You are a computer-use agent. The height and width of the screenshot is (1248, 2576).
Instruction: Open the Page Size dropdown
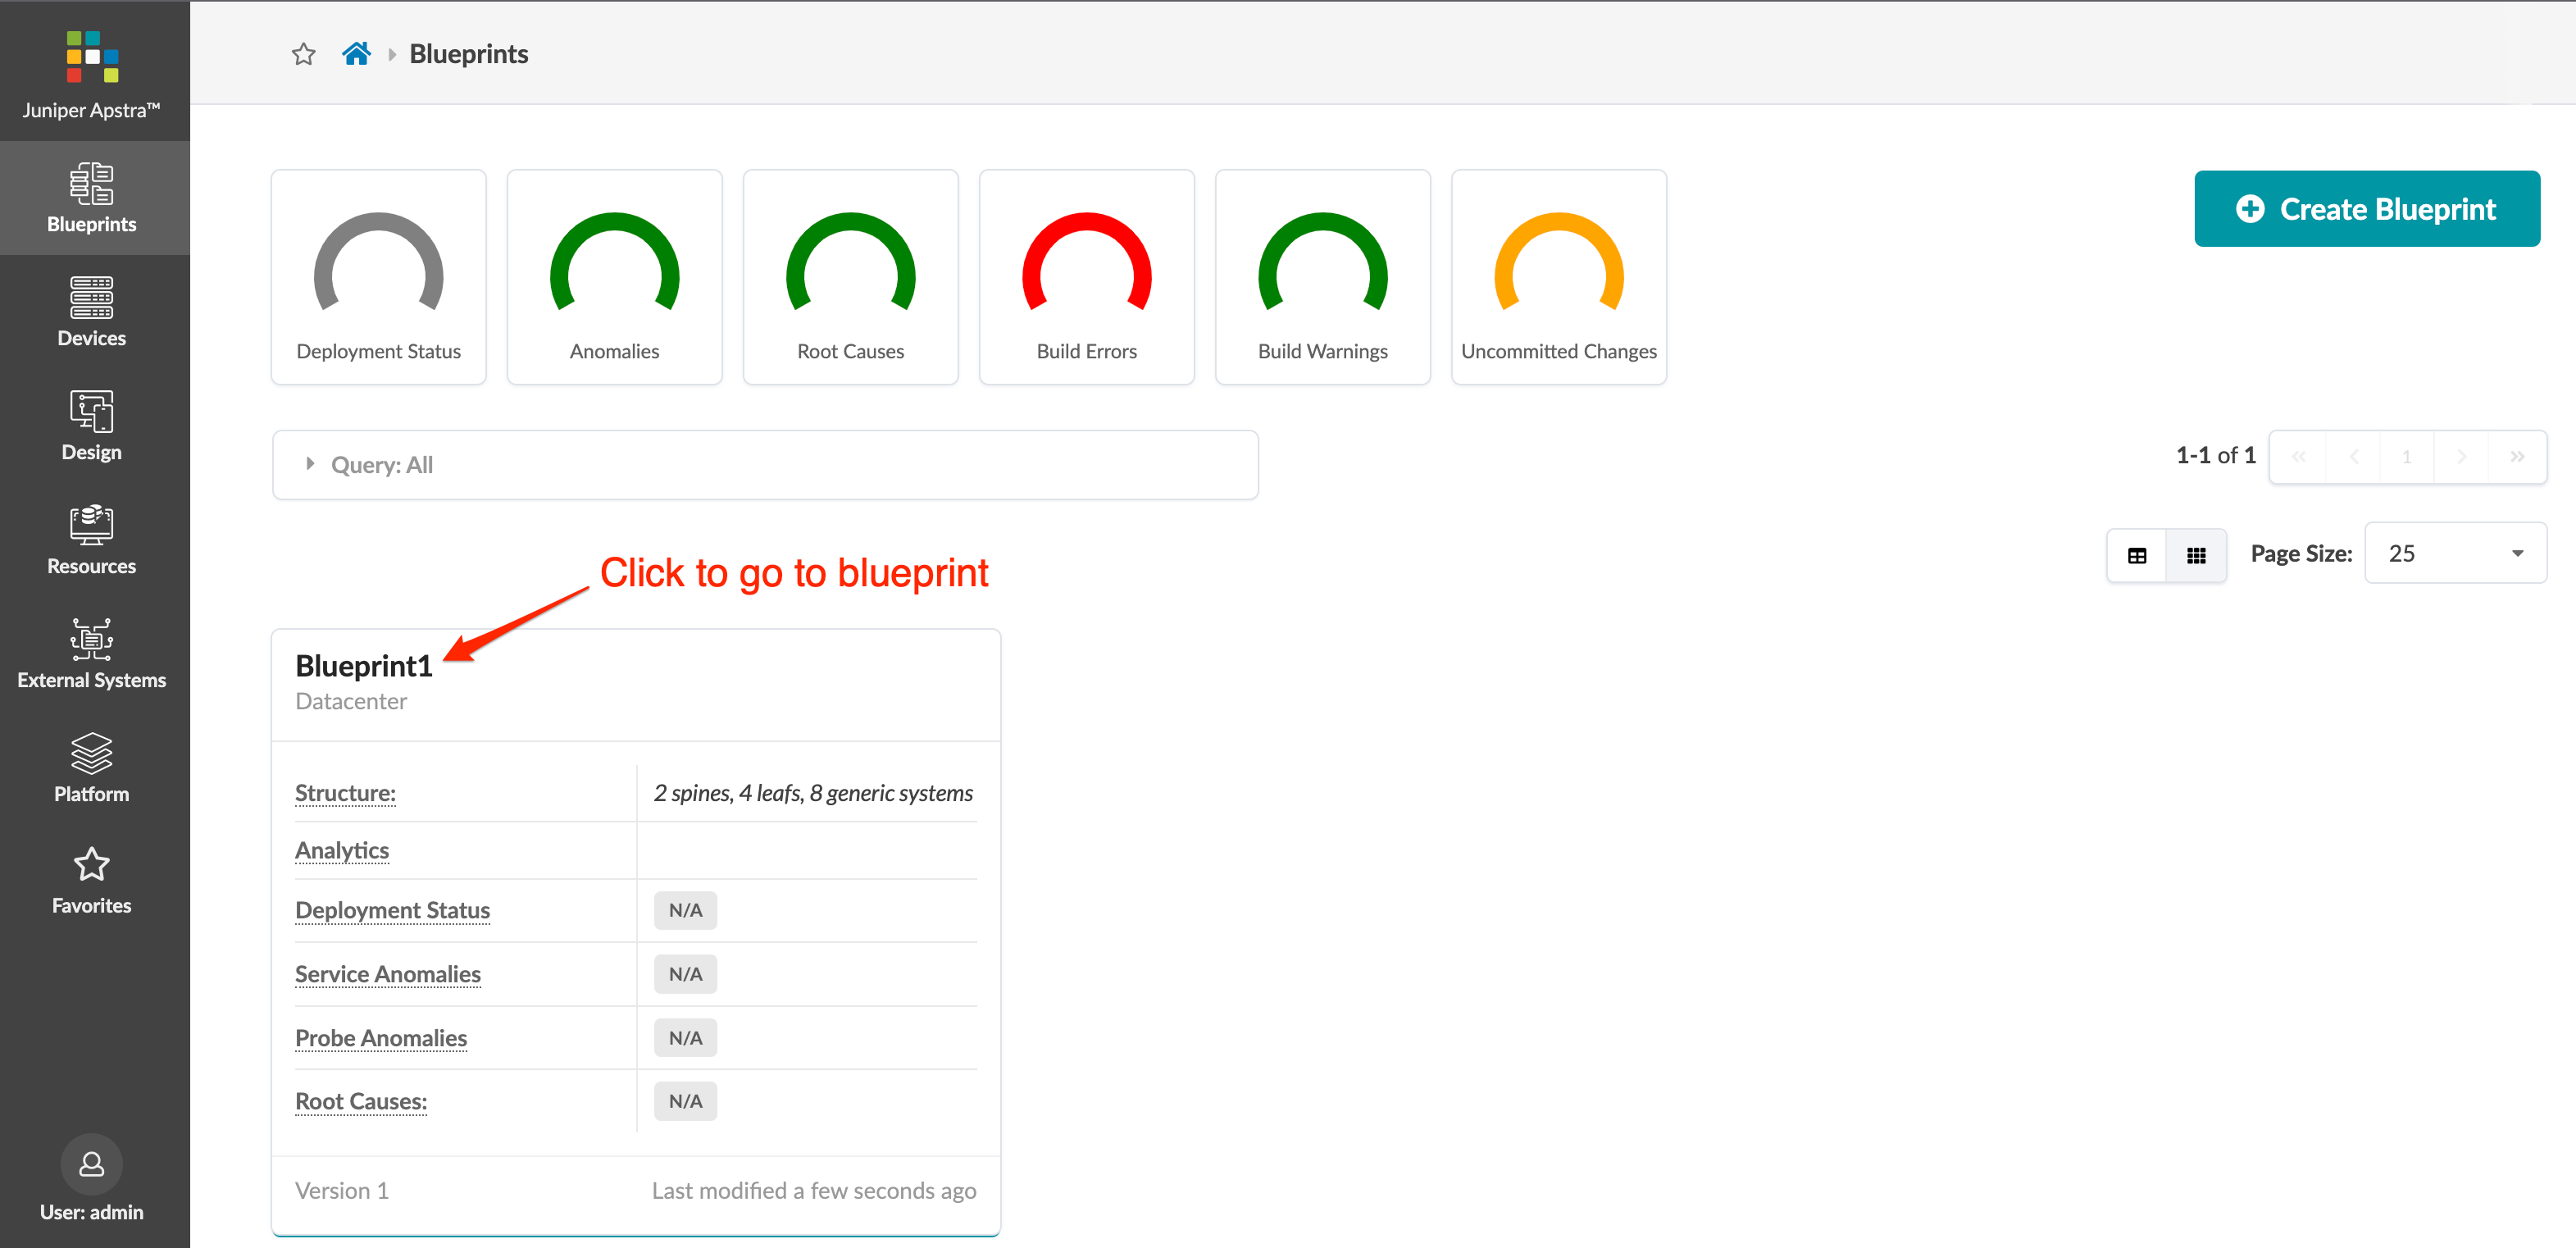click(2454, 553)
